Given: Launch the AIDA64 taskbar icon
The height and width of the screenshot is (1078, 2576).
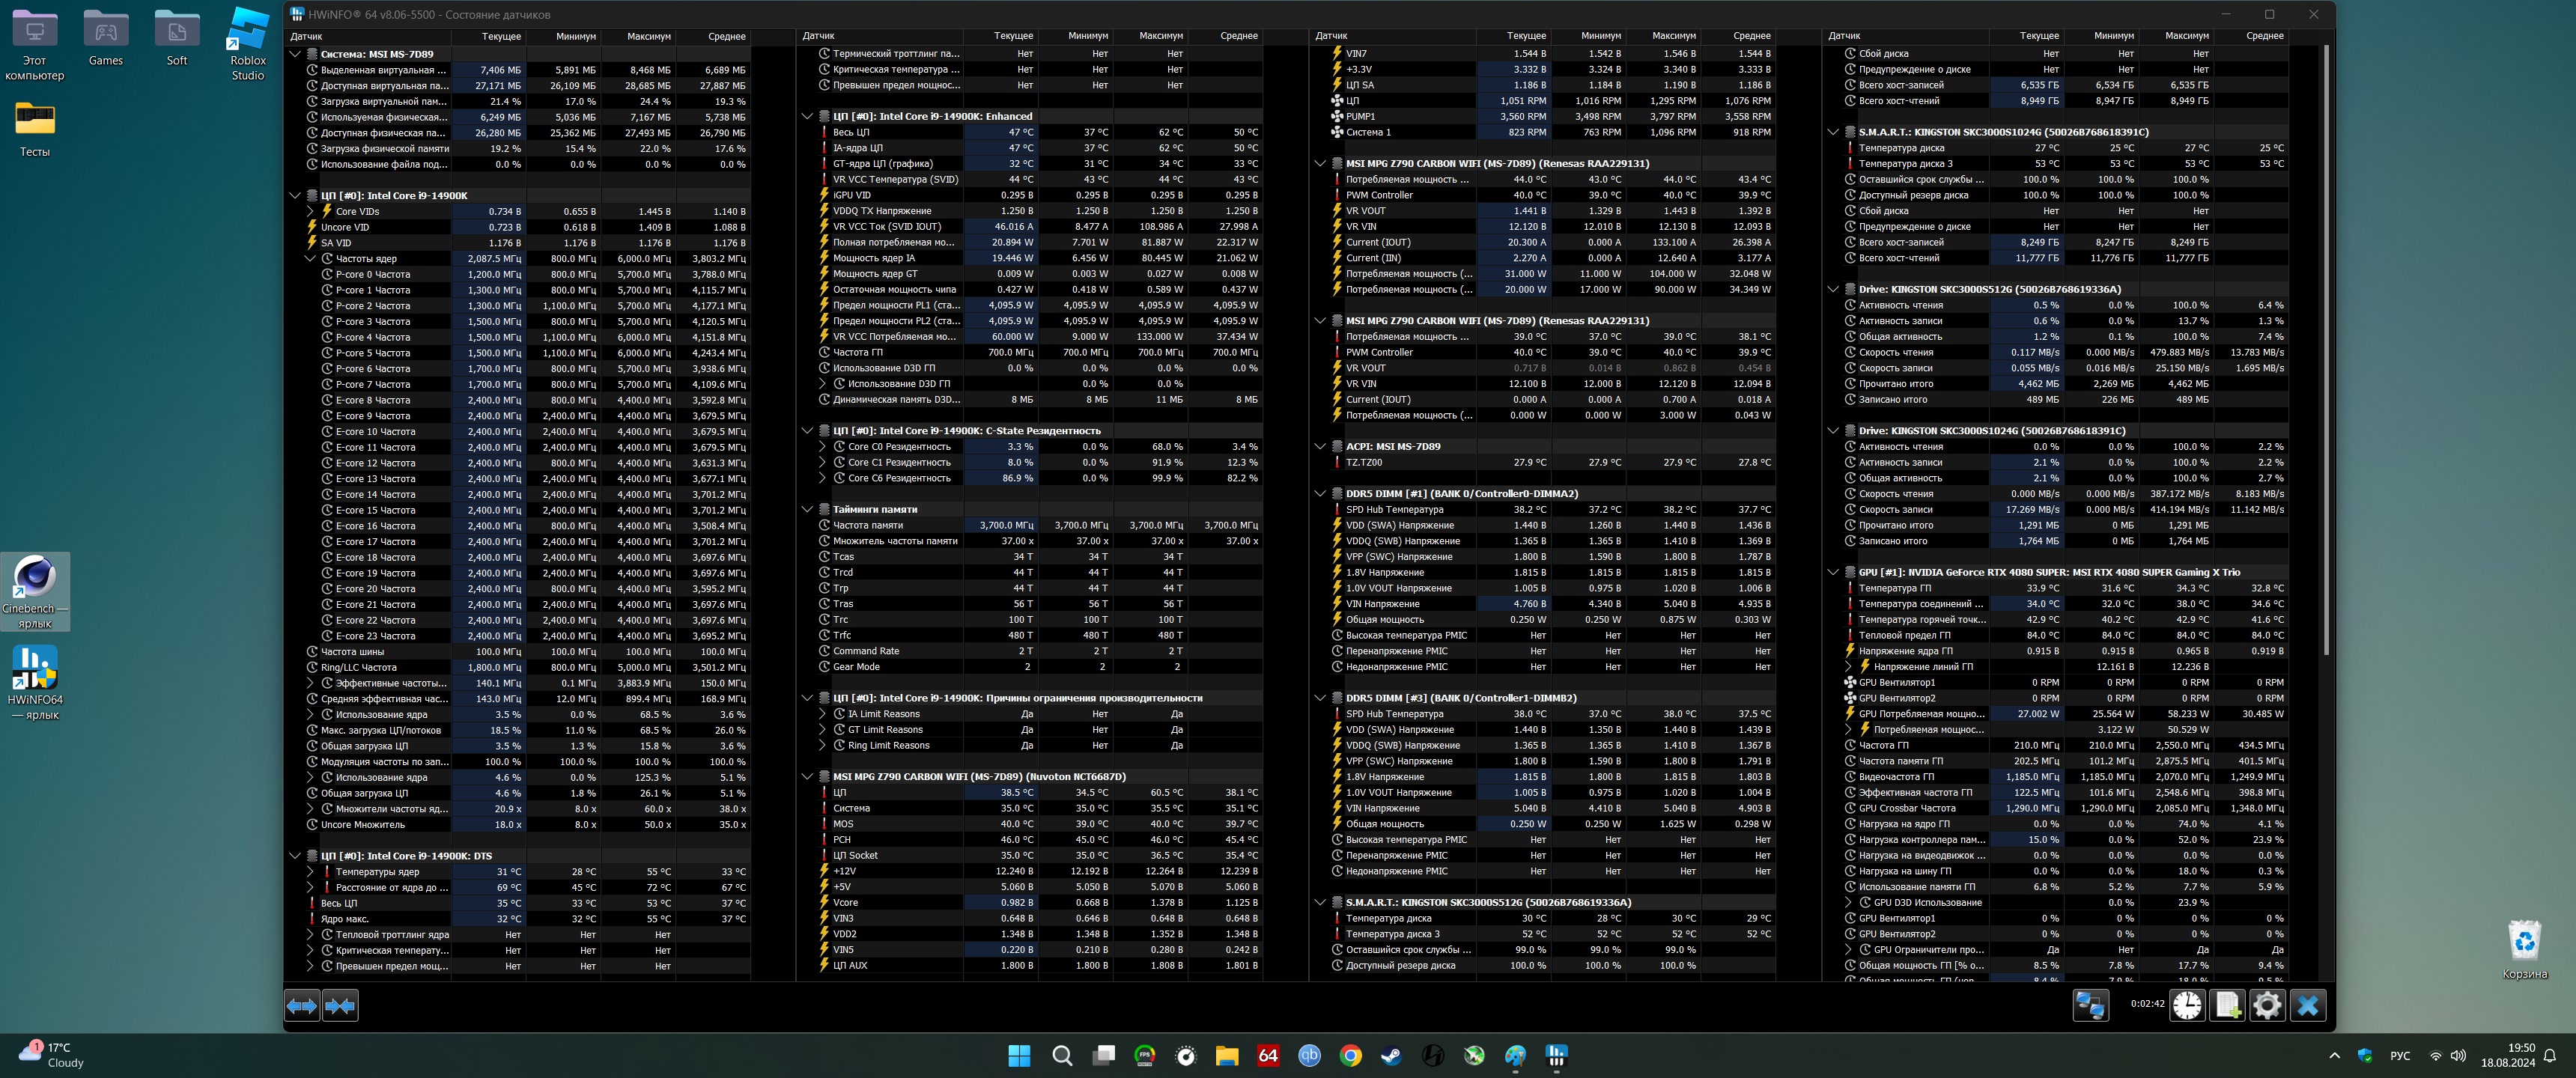Looking at the screenshot, I should (x=1268, y=1055).
